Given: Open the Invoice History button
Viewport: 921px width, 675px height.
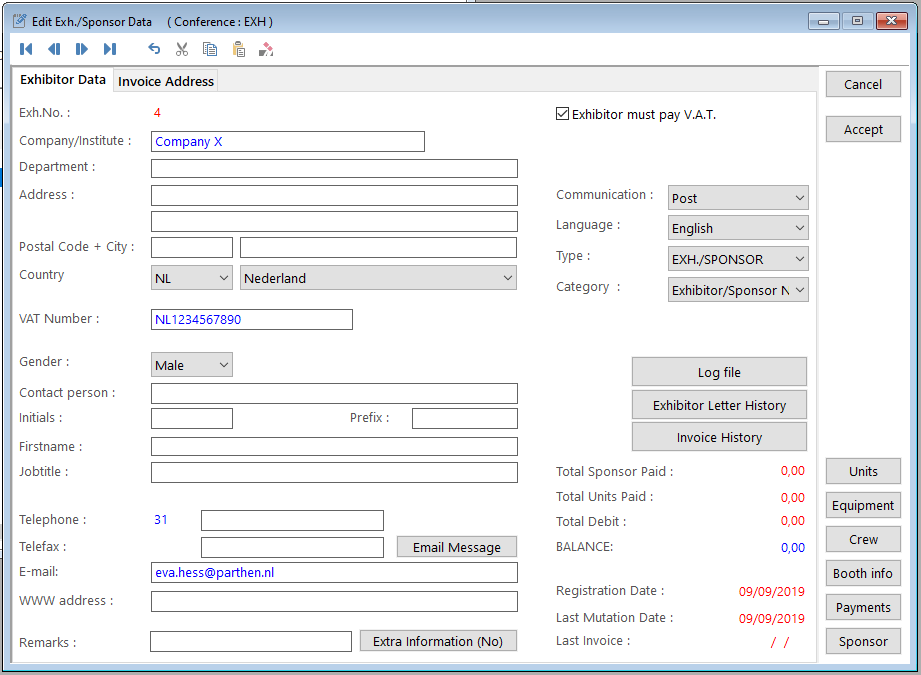Looking at the screenshot, I should 719,438.
